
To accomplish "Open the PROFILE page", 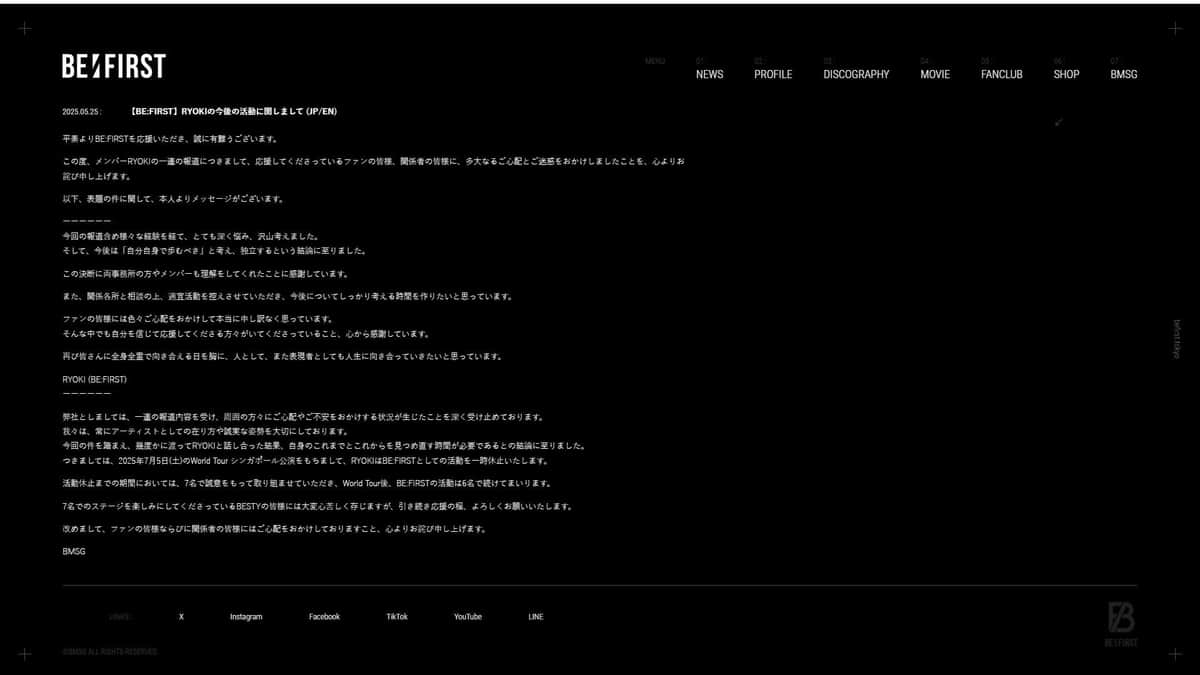I will pyautogui.click(x=774, y=74).
